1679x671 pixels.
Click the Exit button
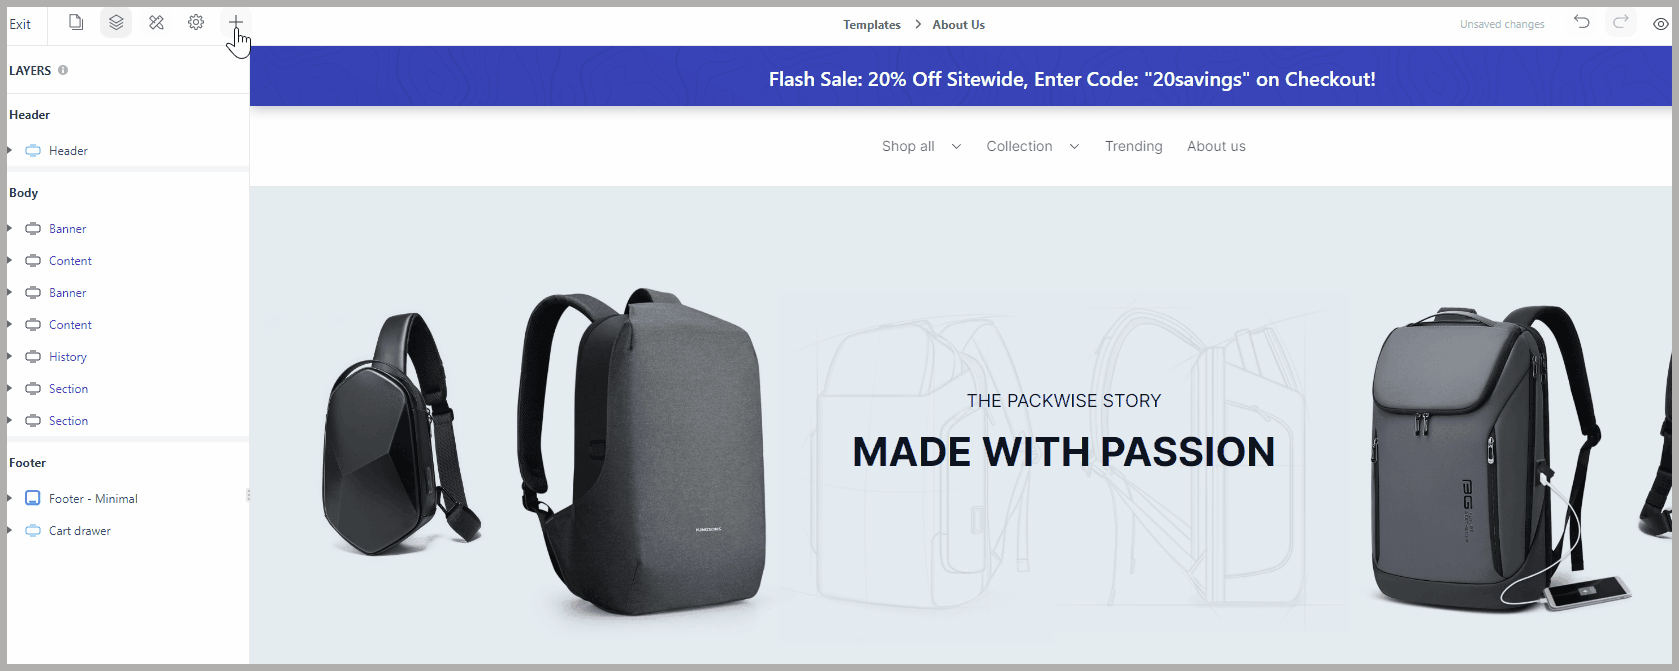tap(20, 24)
